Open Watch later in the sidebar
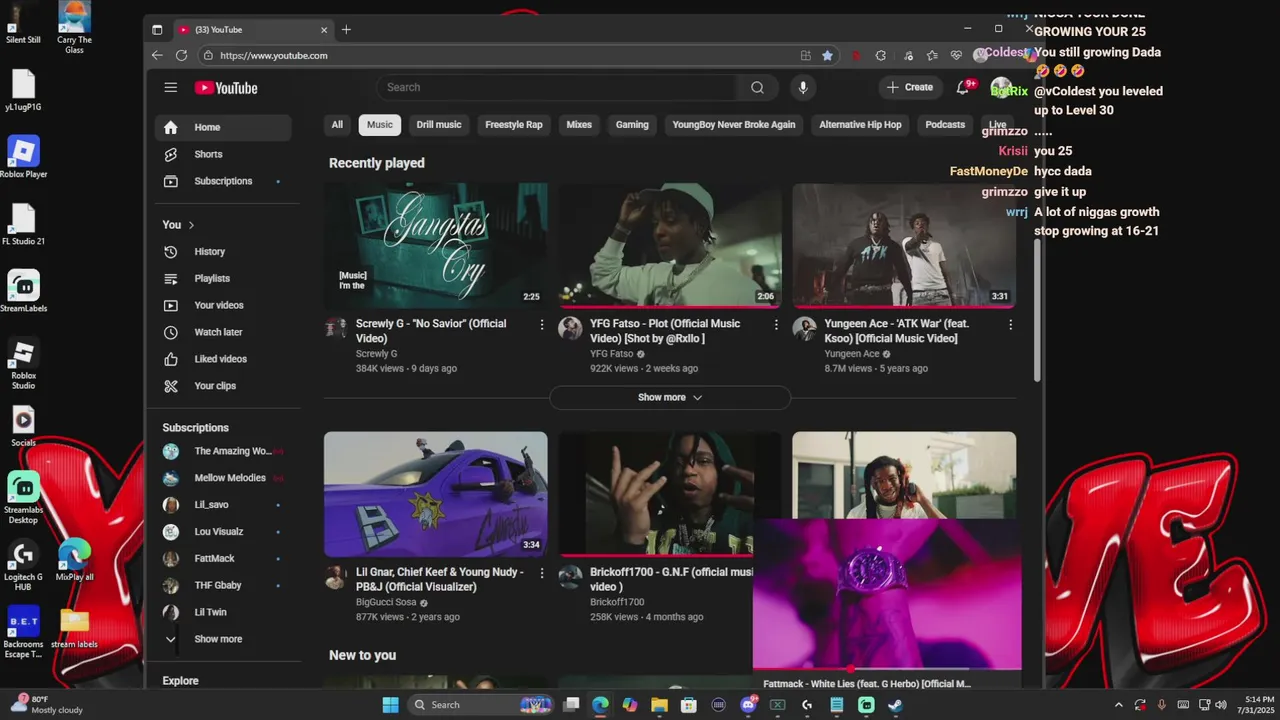1280x720 pixels. [x=222, y=332]
